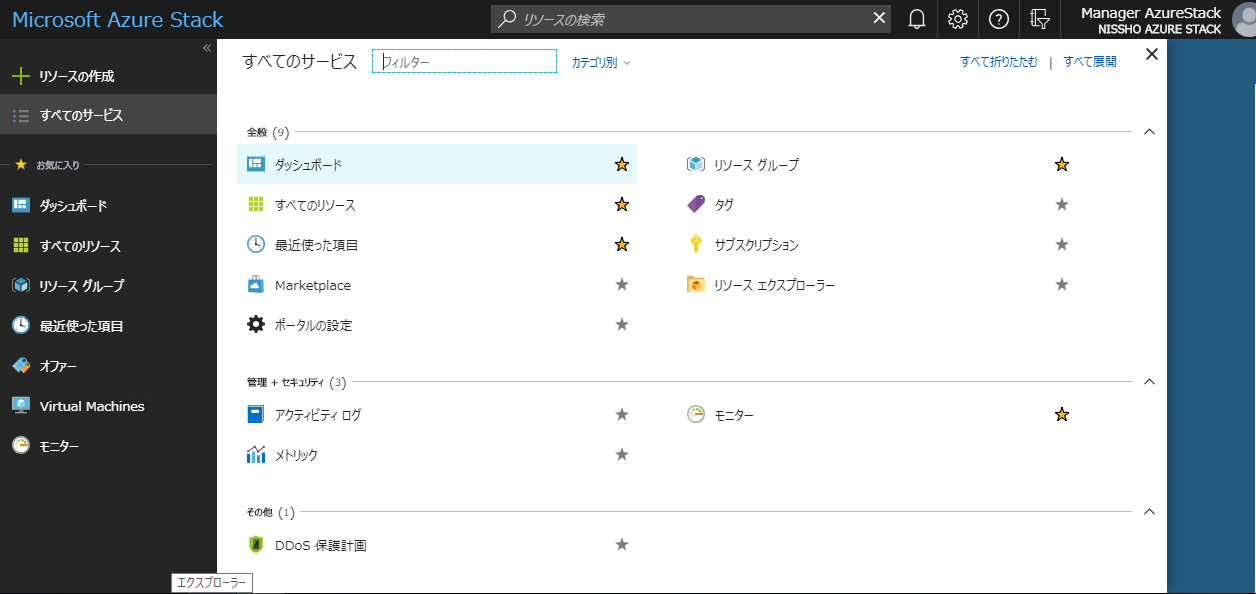This screenshot has width=1256, height=594.
Task: Click the DDoS 保護計画 shield icon
Action: click(x=256, y=545)
